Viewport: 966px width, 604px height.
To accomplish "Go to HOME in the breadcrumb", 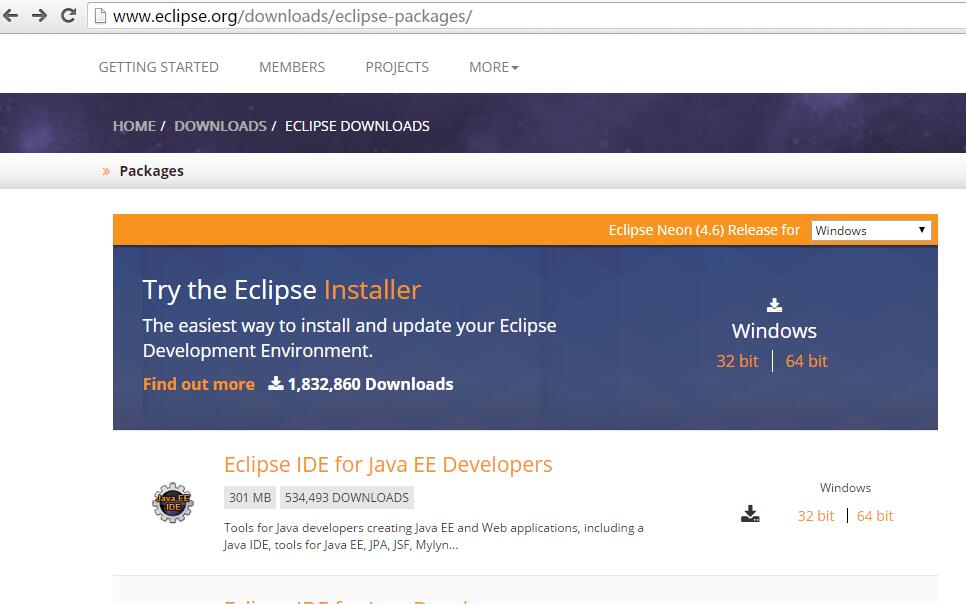I will tap(134, 126).
